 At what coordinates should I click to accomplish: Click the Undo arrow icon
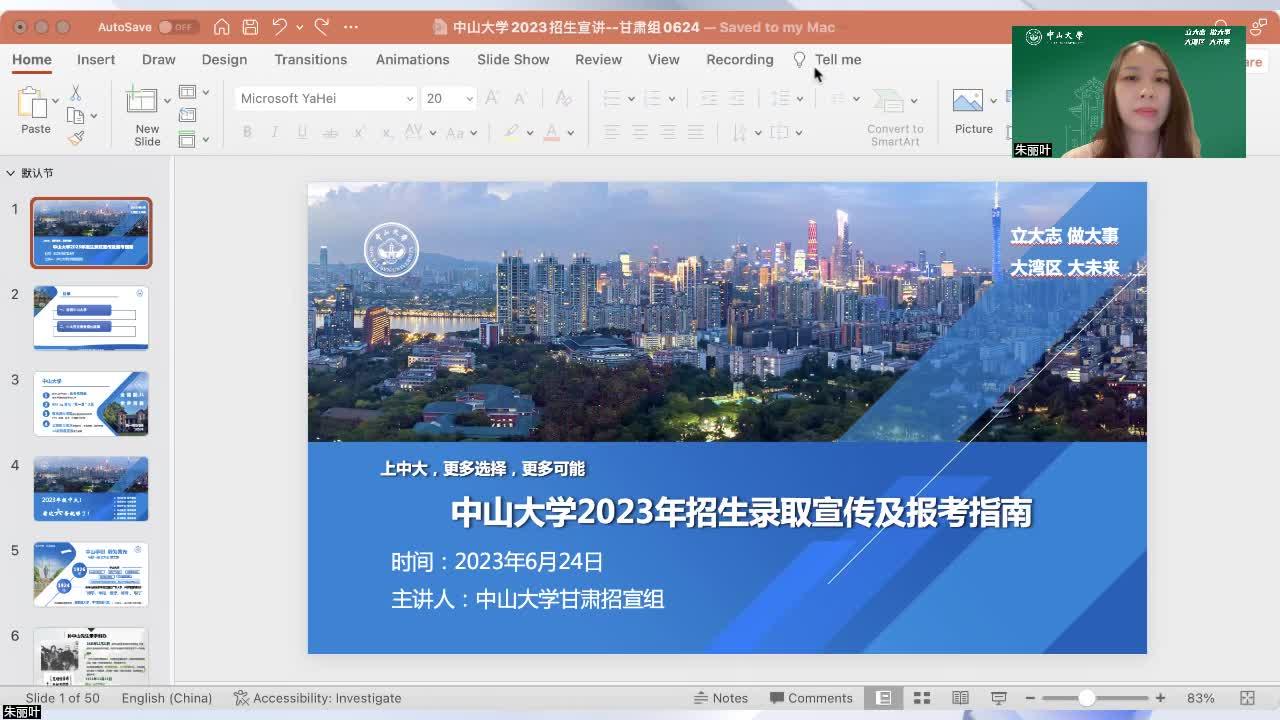tap(280, 27)
